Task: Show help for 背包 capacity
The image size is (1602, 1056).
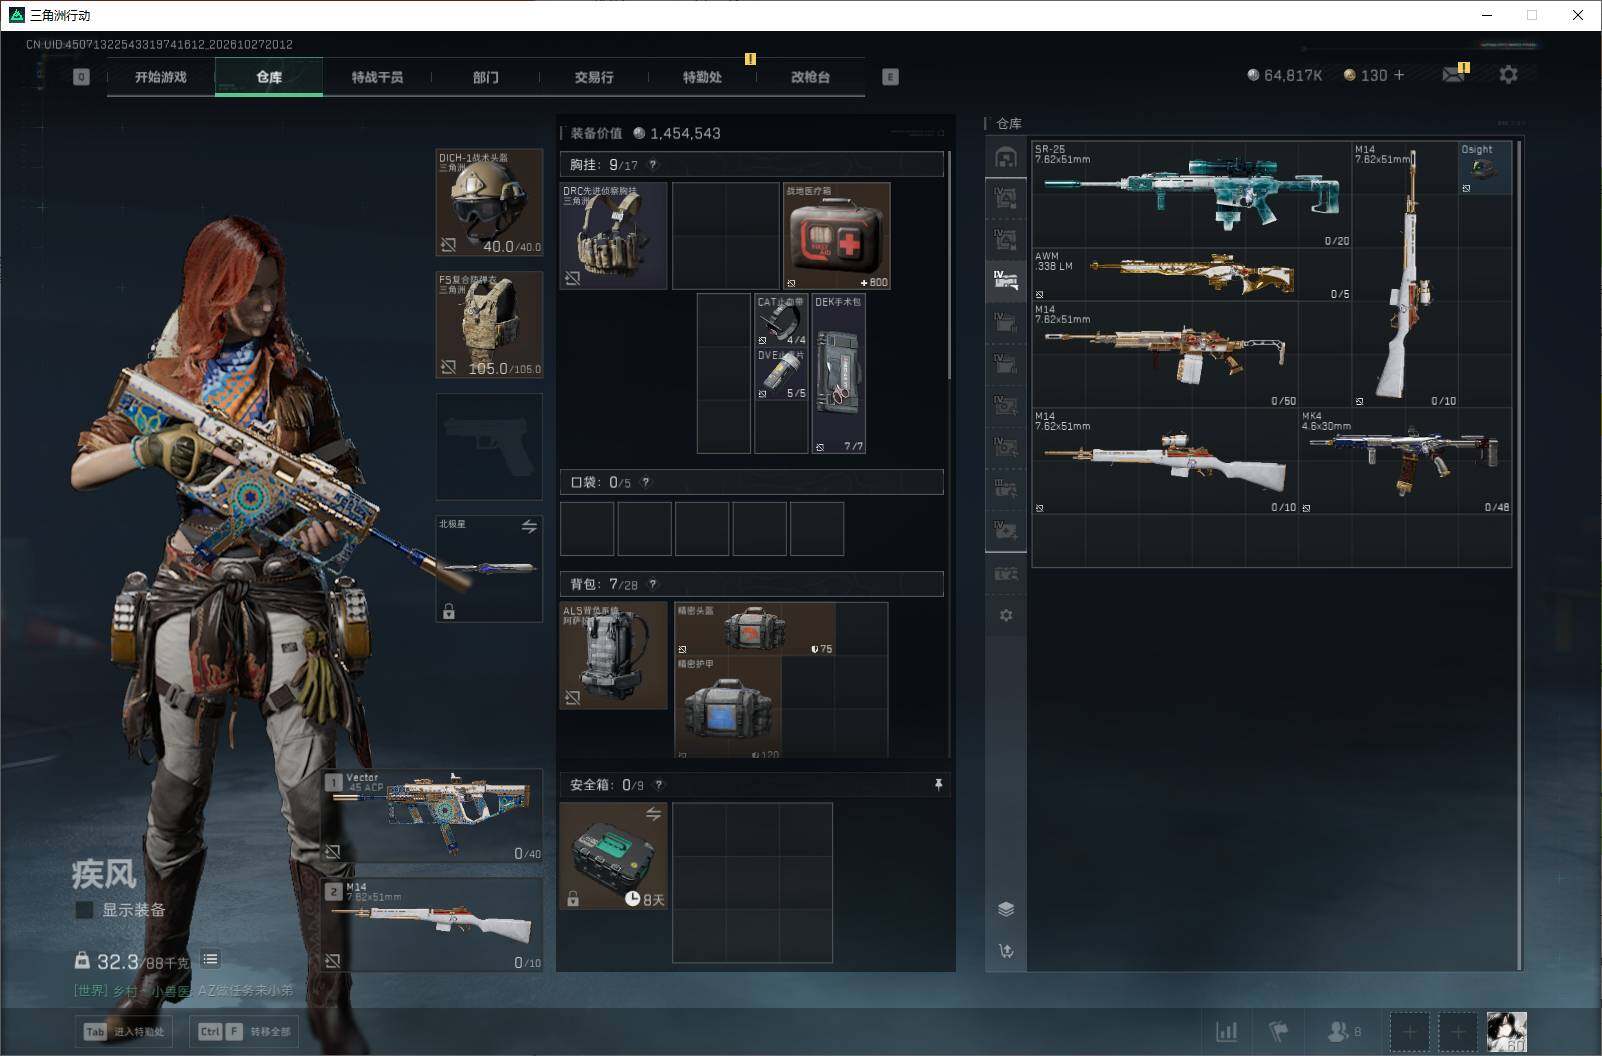Action: click(653, 584)
